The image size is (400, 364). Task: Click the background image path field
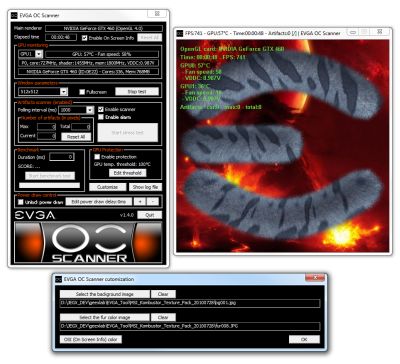[x=190, y=303]
